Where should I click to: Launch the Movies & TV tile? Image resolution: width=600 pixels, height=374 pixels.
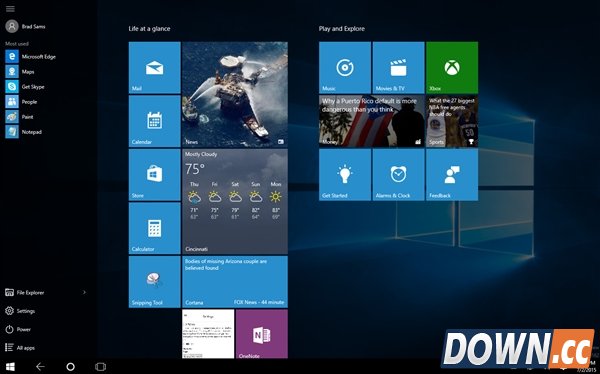point(398,67)
